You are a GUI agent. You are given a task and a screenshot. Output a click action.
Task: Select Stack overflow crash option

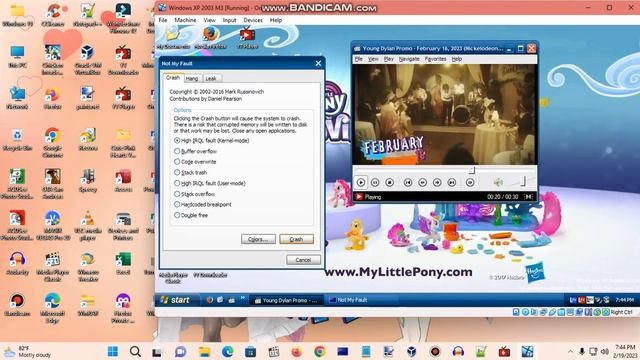[194, 194]
